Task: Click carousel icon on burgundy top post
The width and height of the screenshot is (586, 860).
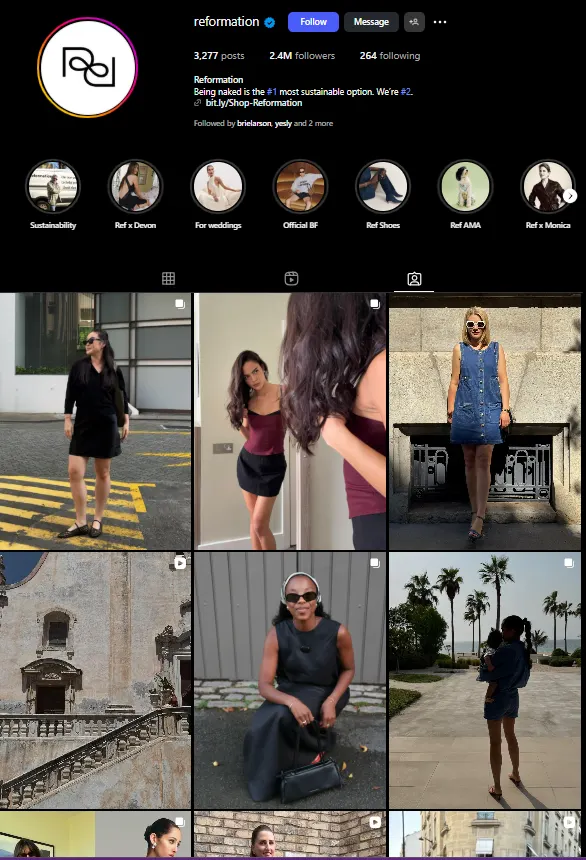Action: pos(375,304)
